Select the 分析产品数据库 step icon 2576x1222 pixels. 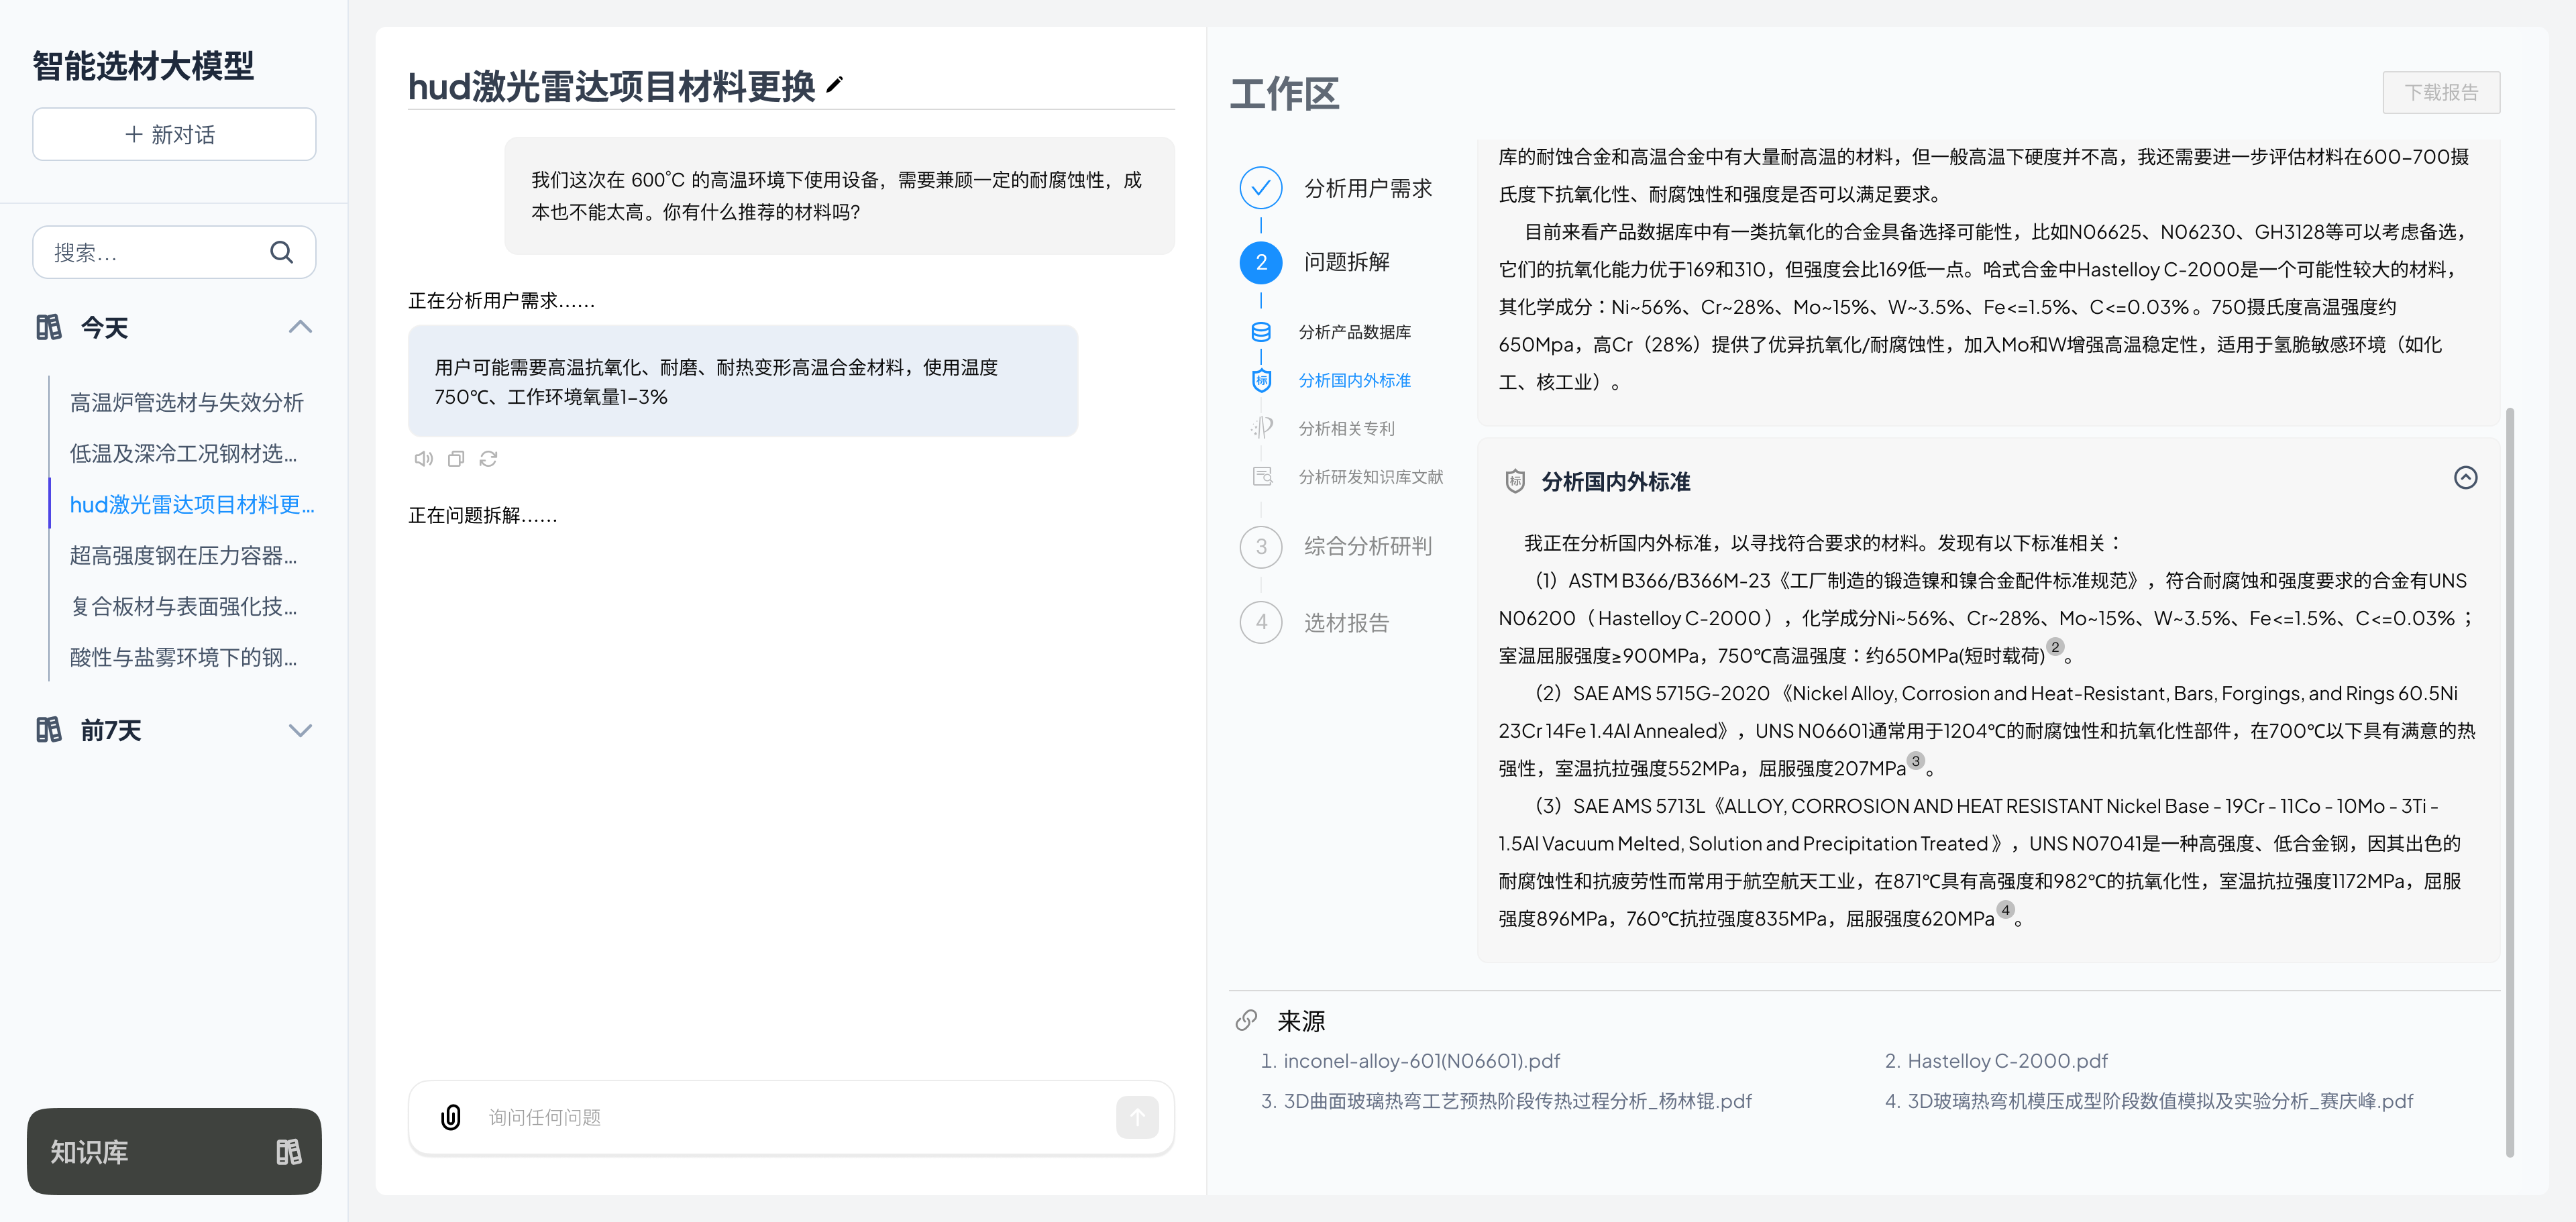click(x=1262, y=331)
